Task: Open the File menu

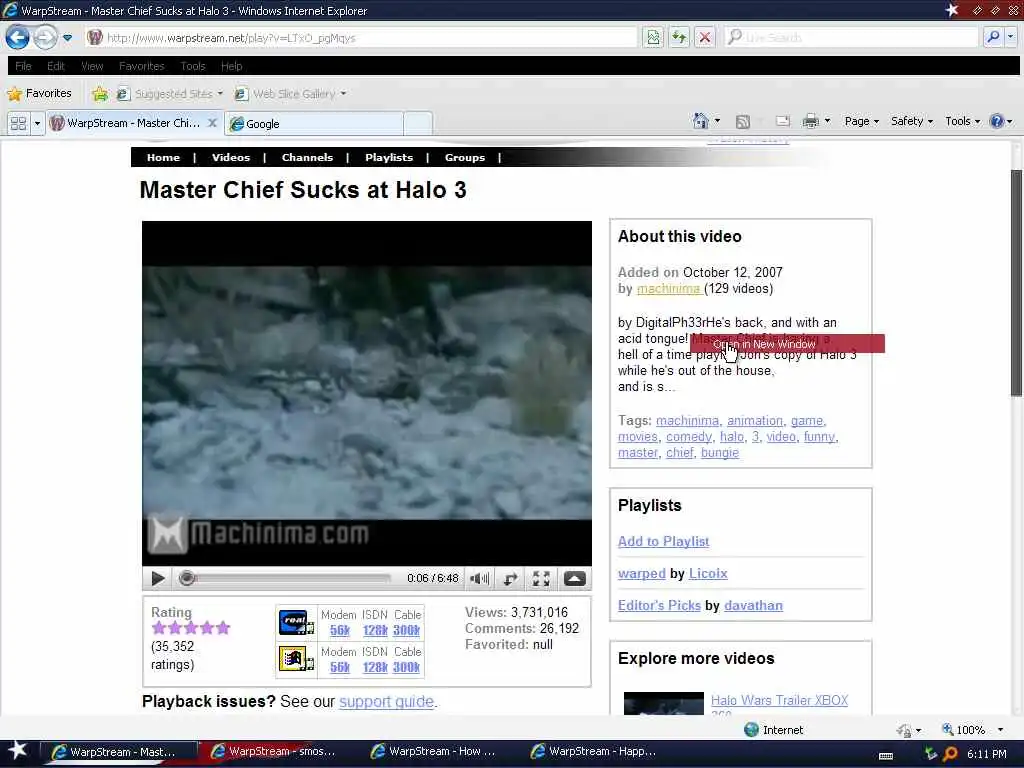Action: click(23, 66)
